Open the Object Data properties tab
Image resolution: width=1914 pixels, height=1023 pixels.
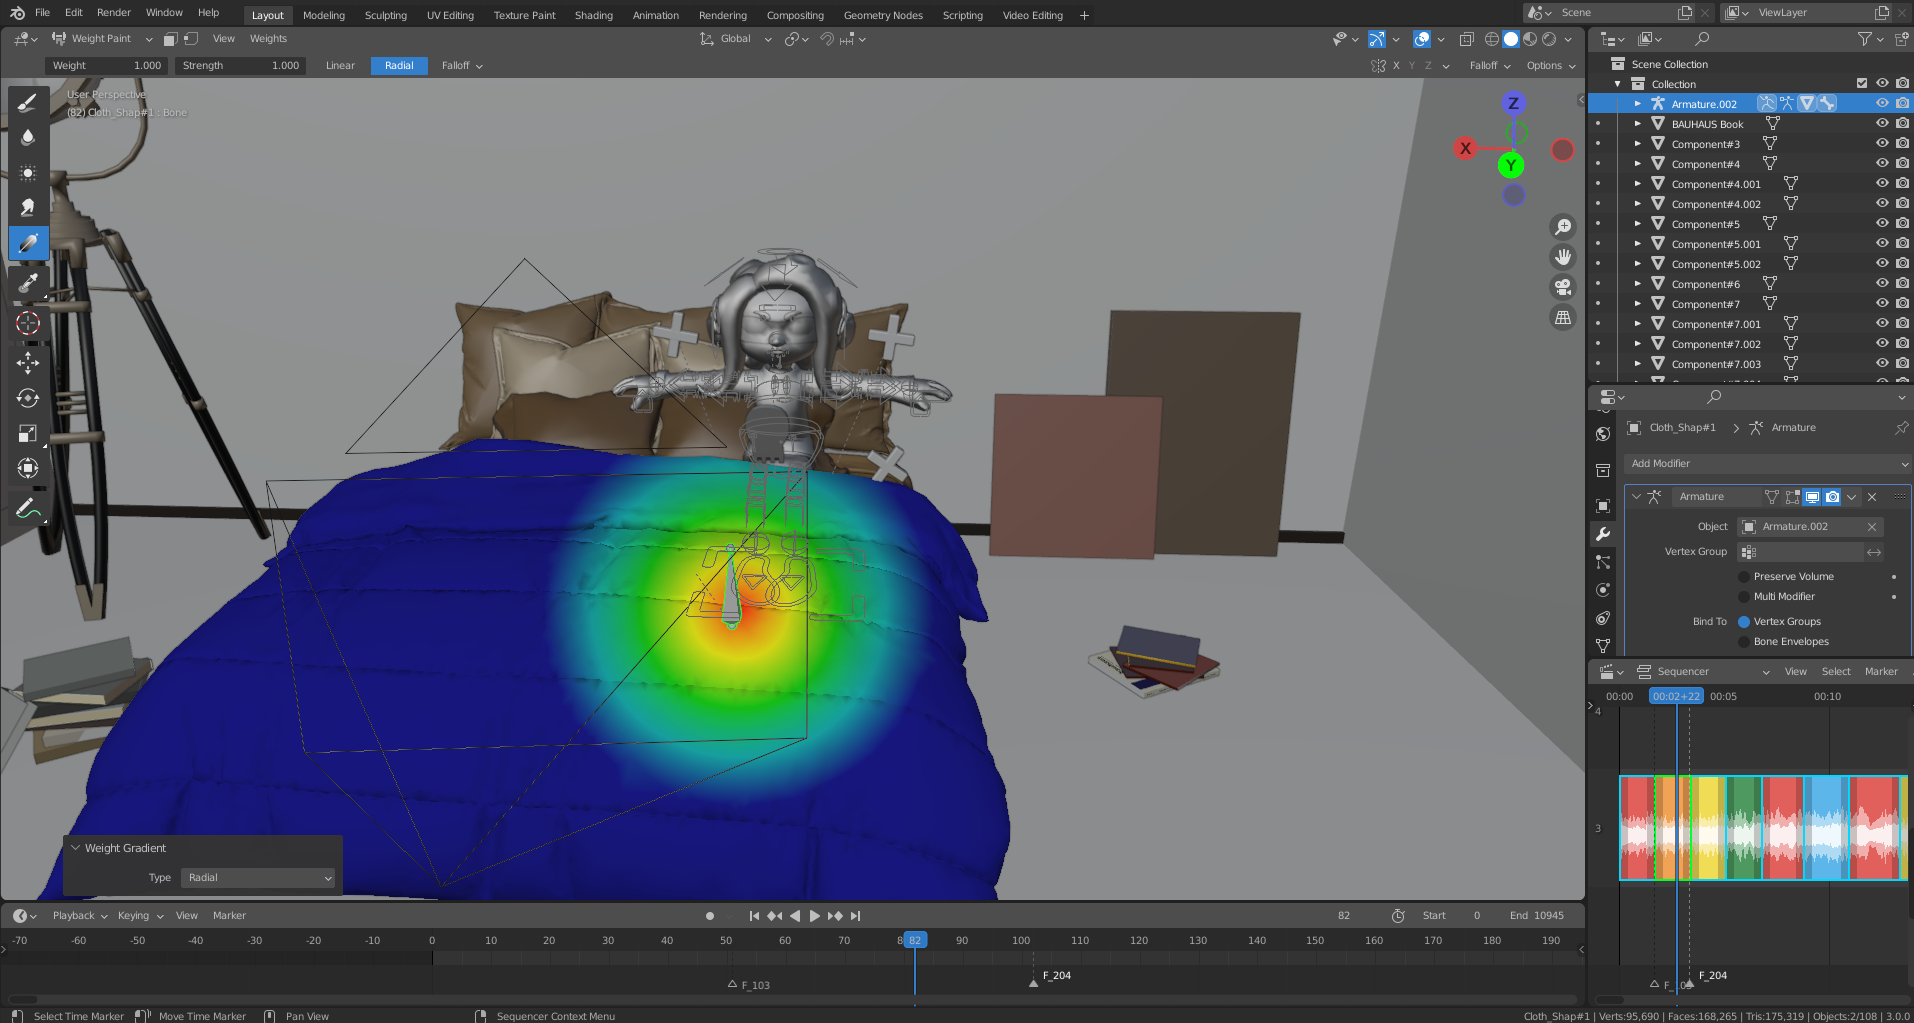tap(1603, 646)
